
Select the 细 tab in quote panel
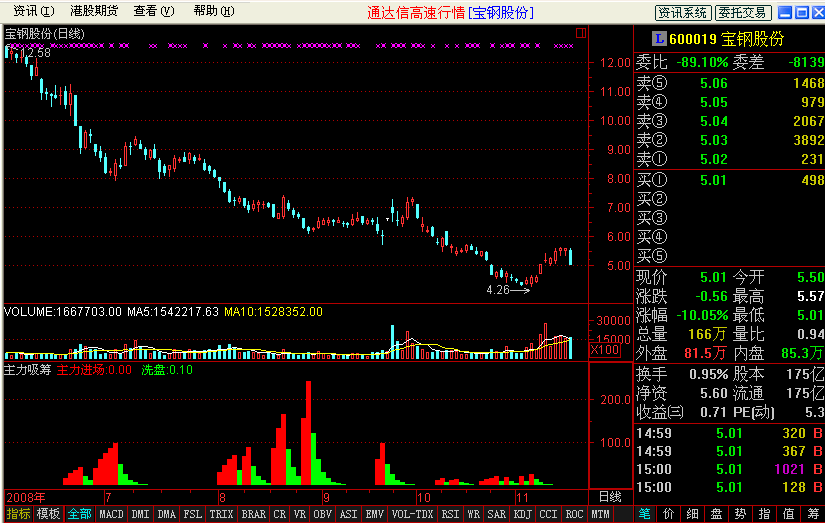coord(692,514)
